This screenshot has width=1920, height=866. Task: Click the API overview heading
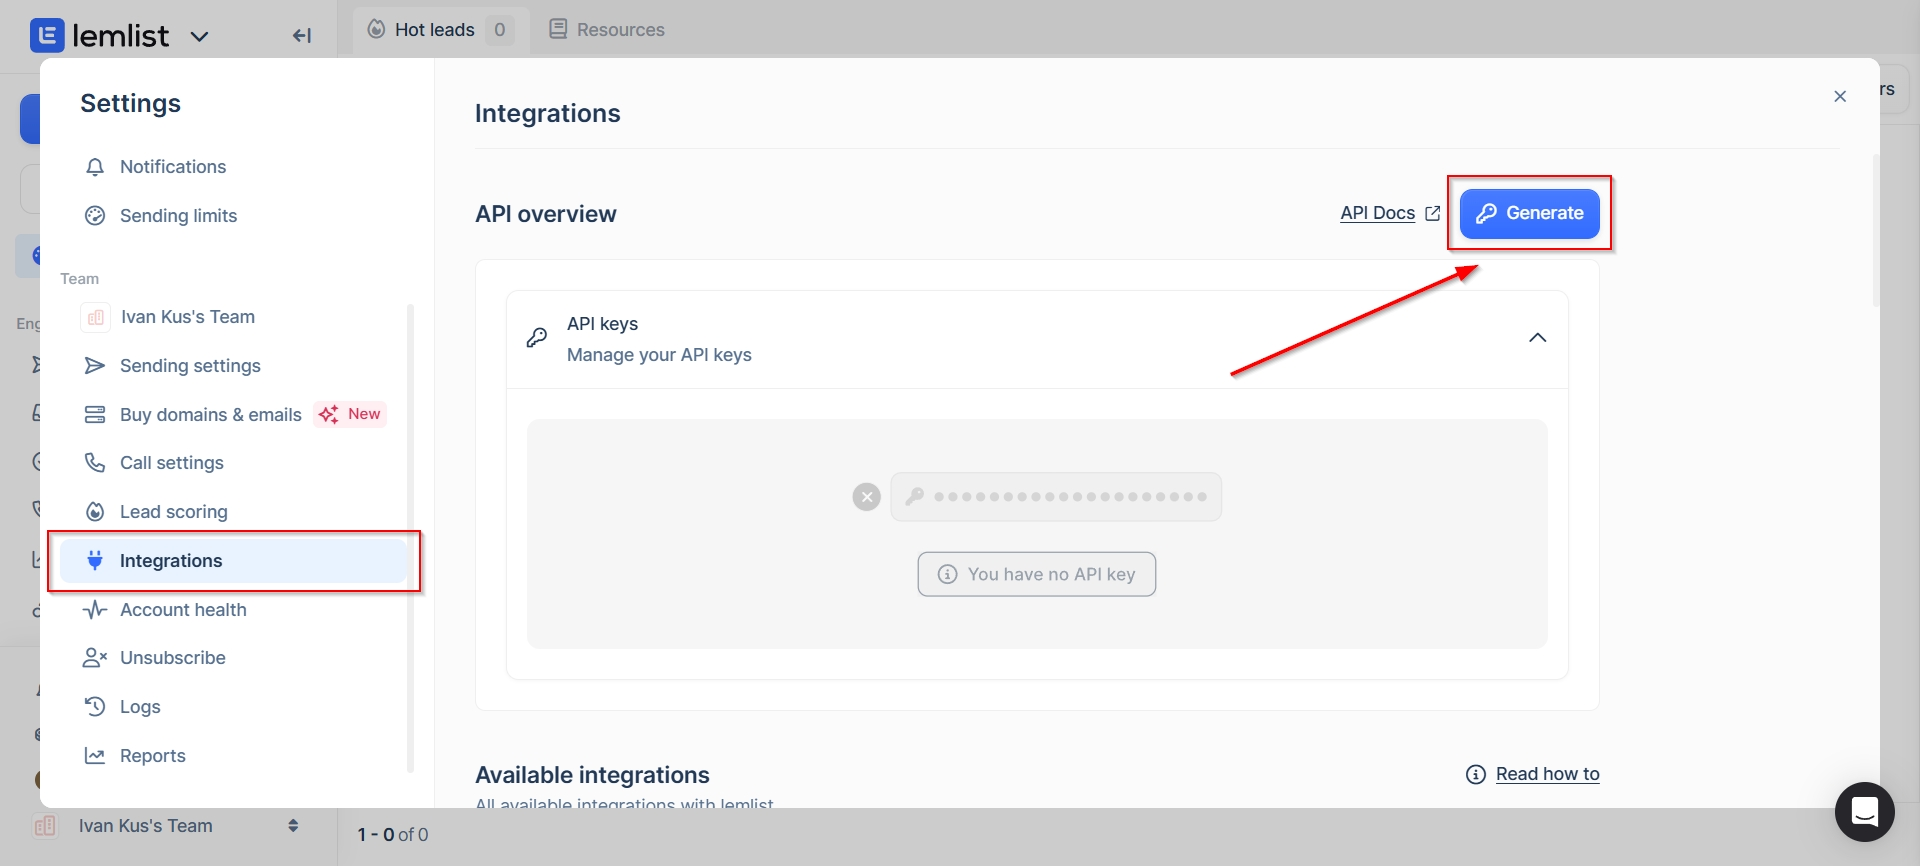click(x=546, y=214)
